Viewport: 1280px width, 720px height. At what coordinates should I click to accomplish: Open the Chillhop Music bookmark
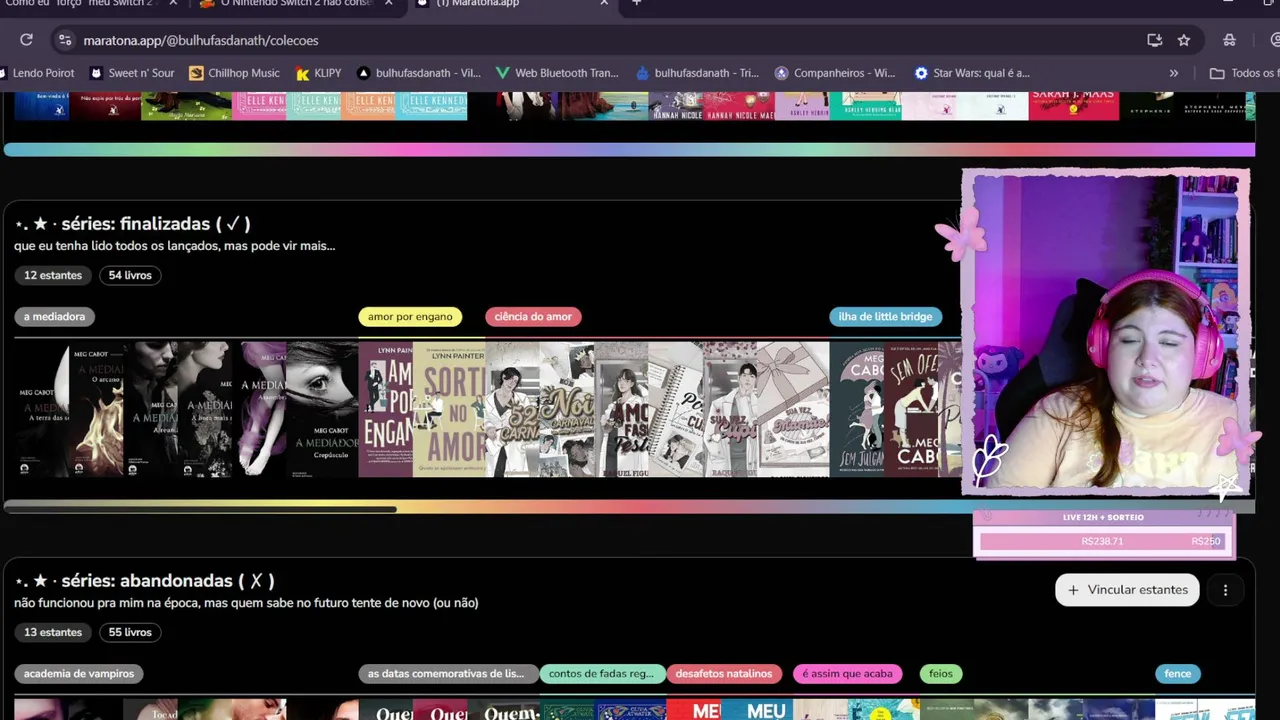235,73
